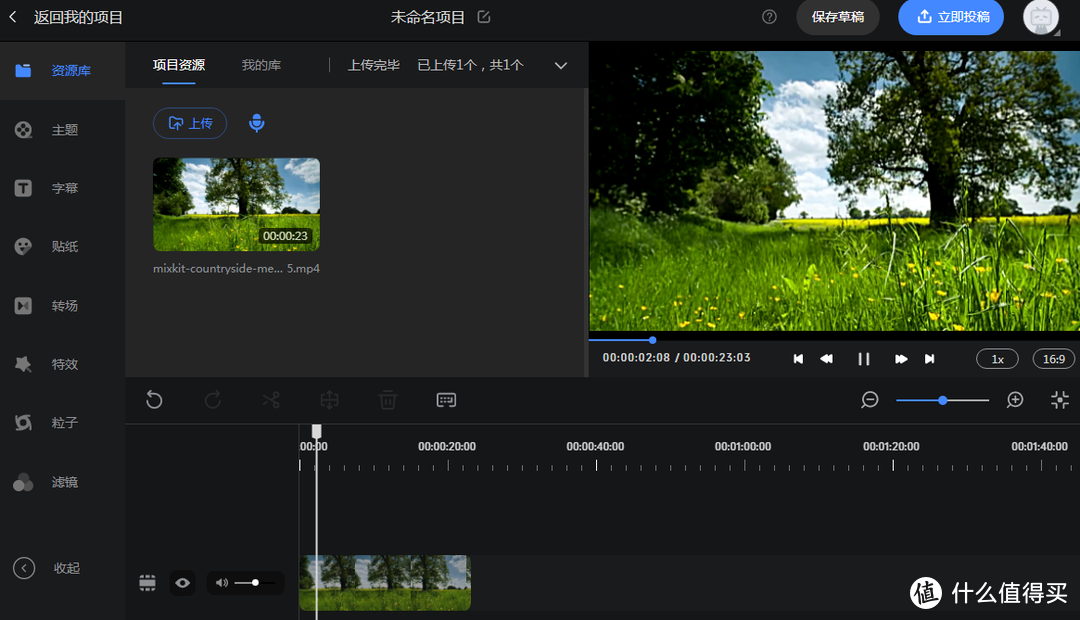Start voice recording with microphone icon
The image size is (1080, 620).
pos(257,123)
